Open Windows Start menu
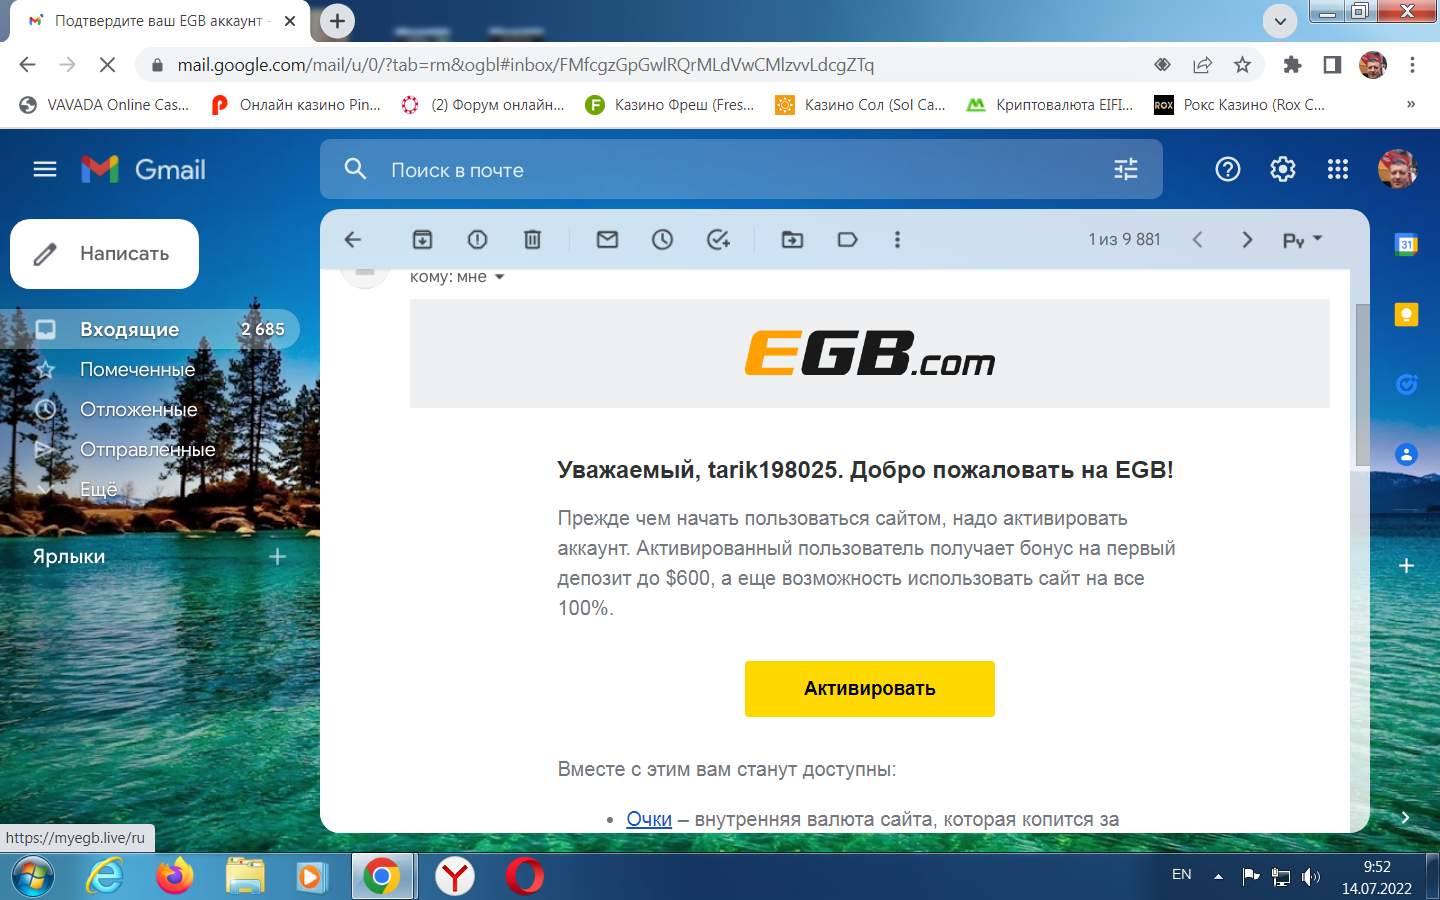This screenshot has height=900, width=1440. (x=33, y=877)
